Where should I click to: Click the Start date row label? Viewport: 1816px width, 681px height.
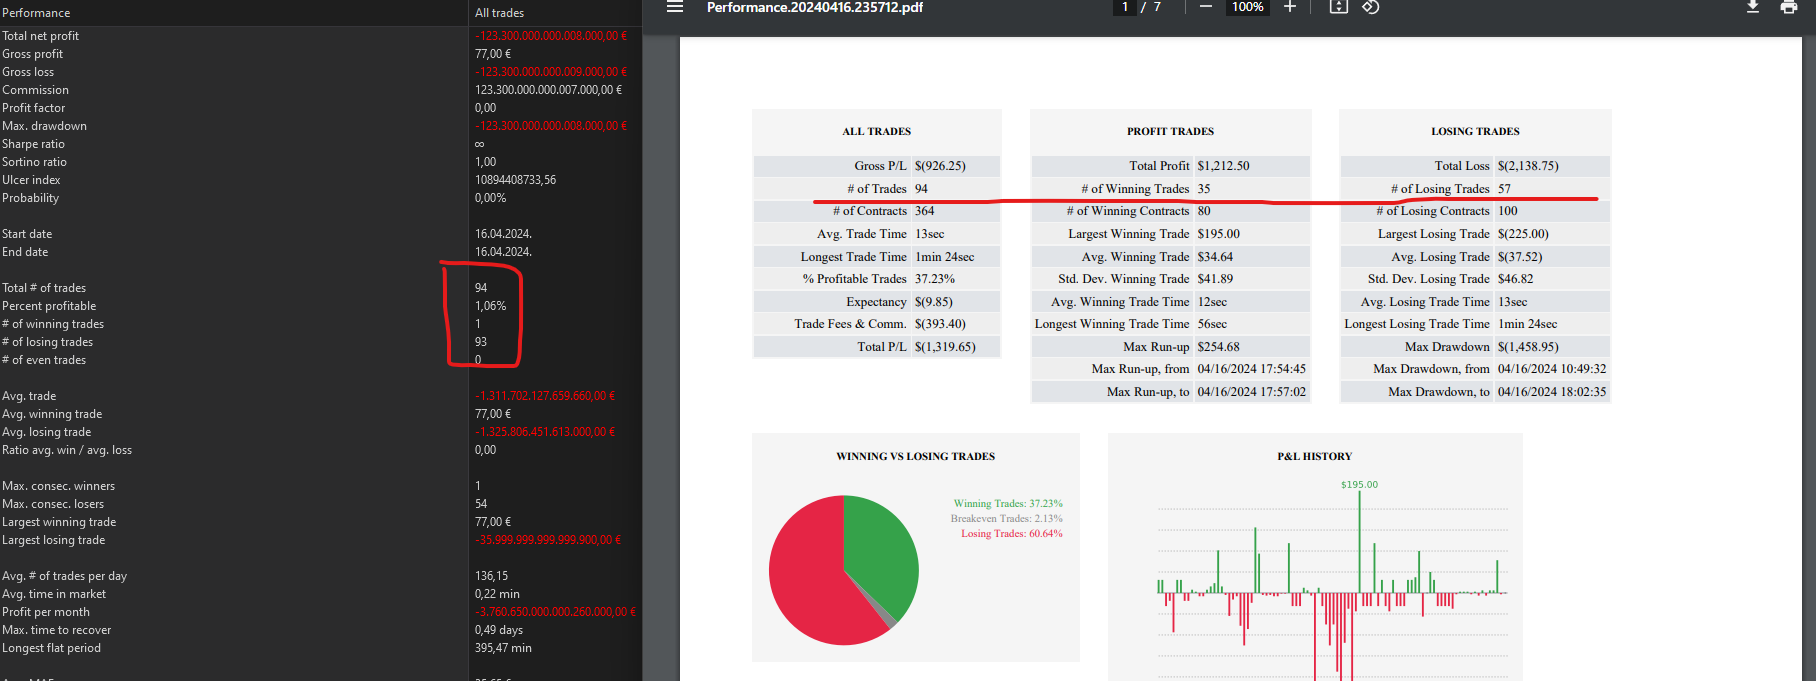[27, 234]
